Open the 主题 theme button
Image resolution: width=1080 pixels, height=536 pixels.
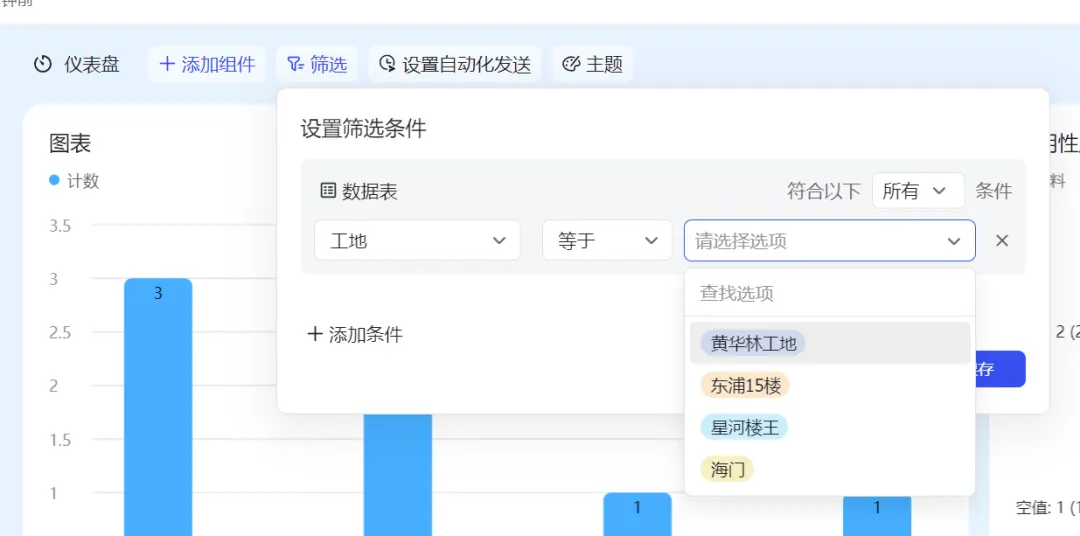click(x=592, y=65)
